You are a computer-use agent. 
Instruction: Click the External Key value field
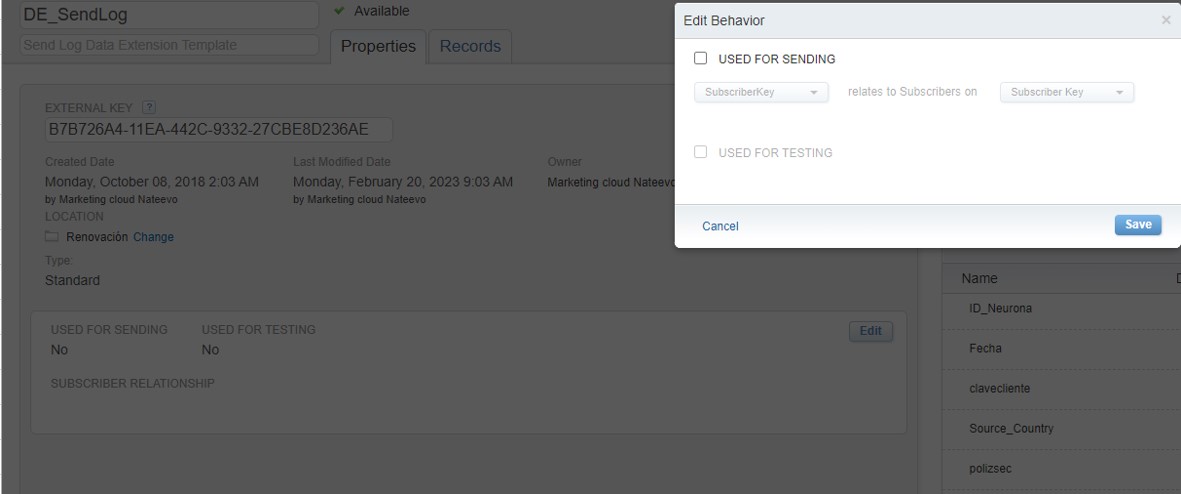(217, 130)
